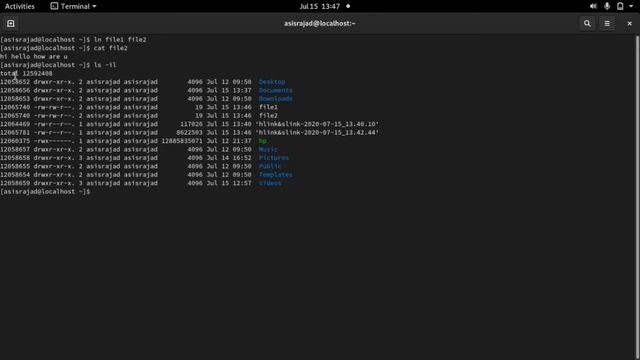Open the terminal search icon
Screen dimensions: 640x360
coord(587,24)
